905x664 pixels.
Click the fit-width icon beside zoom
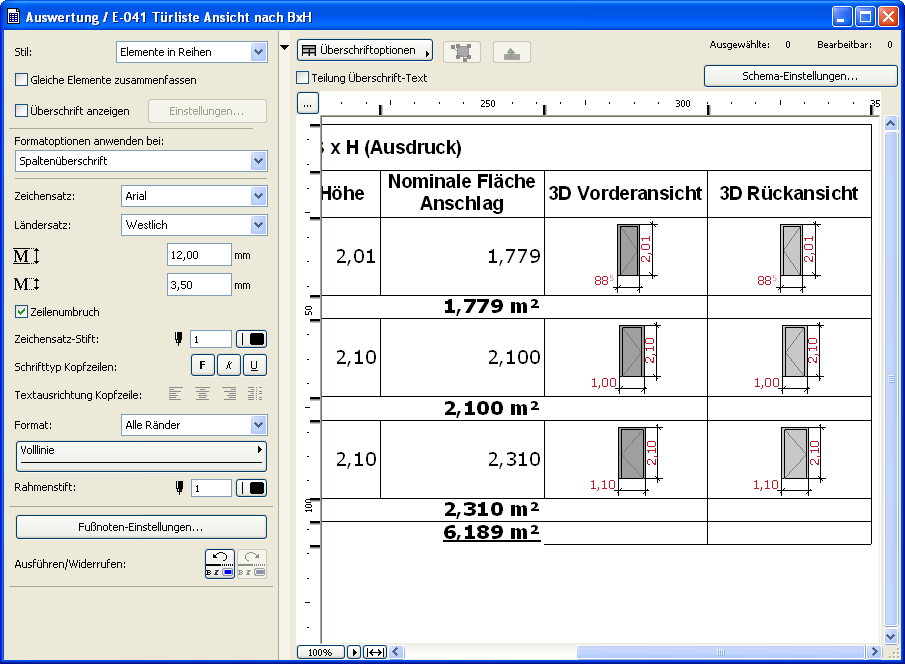click(375, 652)
